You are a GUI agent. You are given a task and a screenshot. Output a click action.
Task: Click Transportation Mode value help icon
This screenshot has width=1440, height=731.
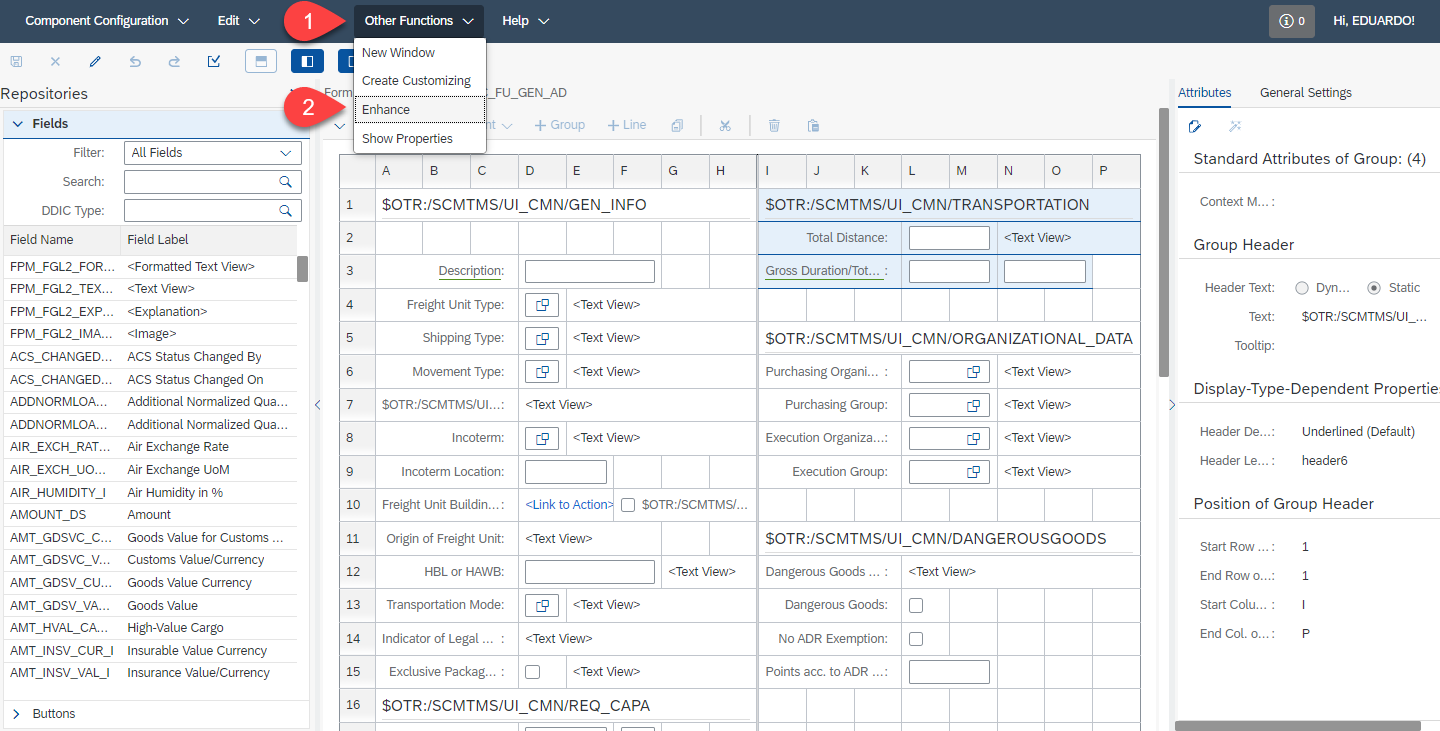pos(542,605)
